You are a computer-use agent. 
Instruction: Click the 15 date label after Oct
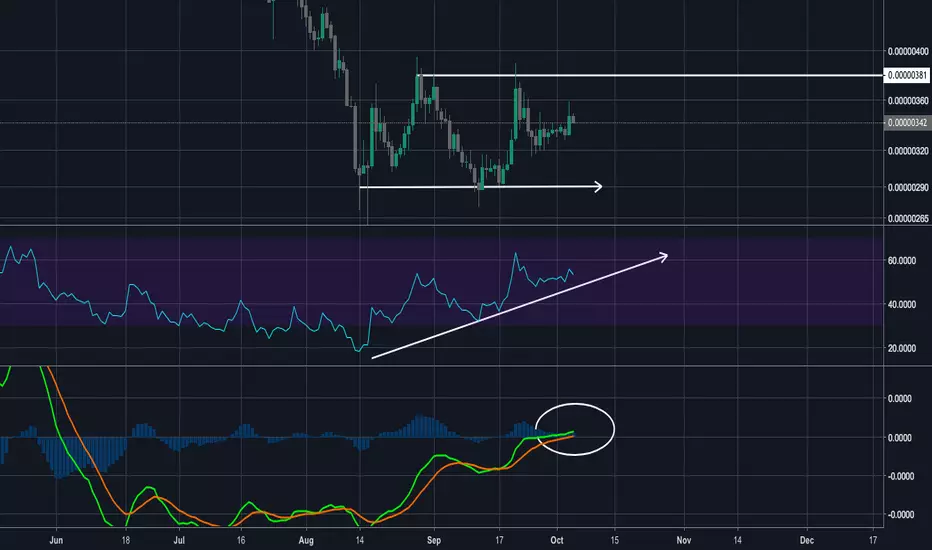(x=615, y=540)
